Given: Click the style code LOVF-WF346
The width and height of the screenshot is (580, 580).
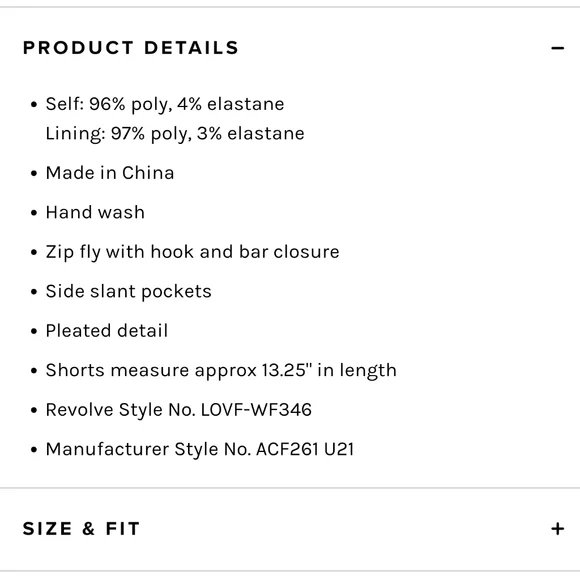Looking at the screenshot, I should click(256, 410).
